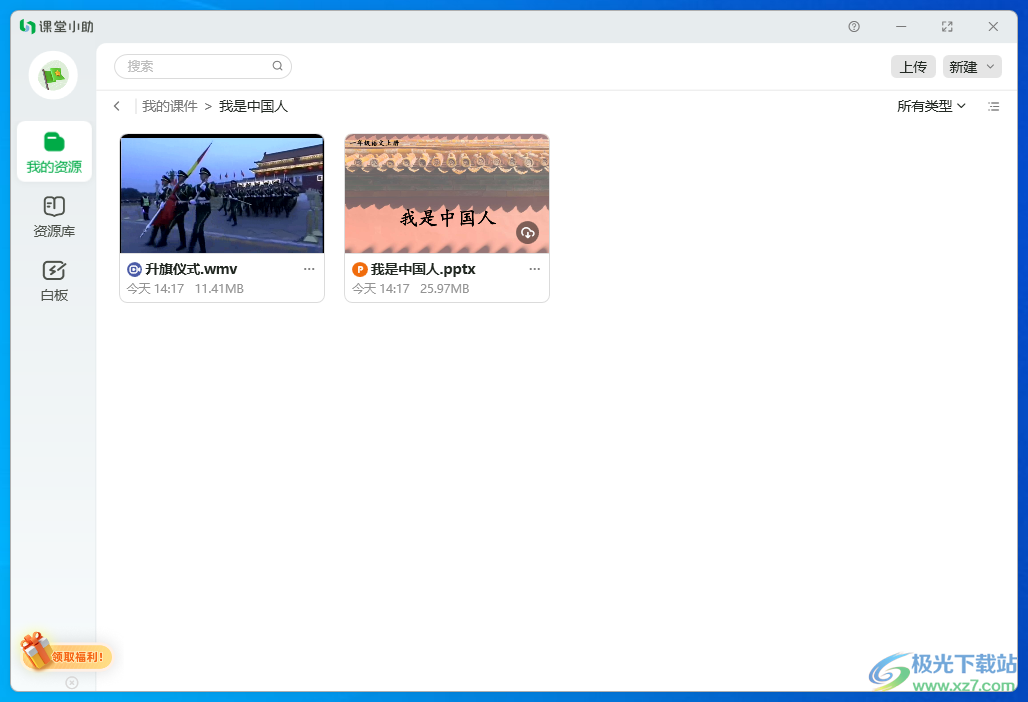1028x702 pixels.
Task: Open the 新建 dropdown button
Action: pos(972,67)
